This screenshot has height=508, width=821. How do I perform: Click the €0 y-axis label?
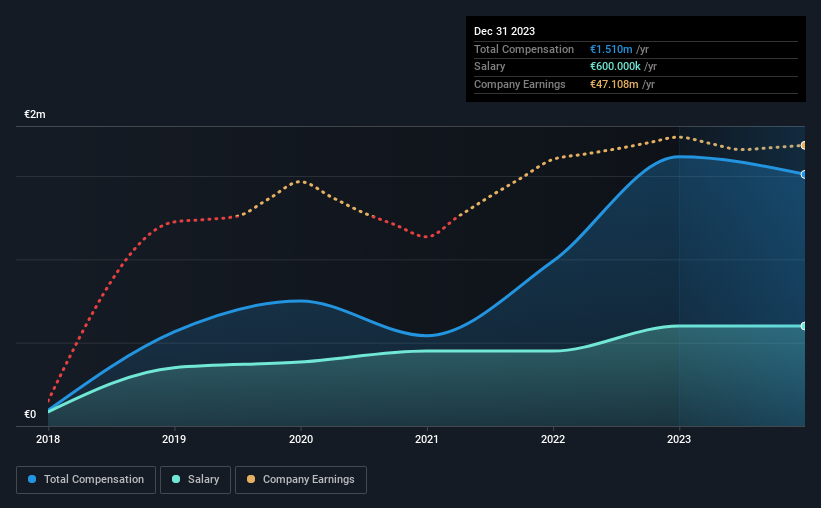[x=30, y=414]
